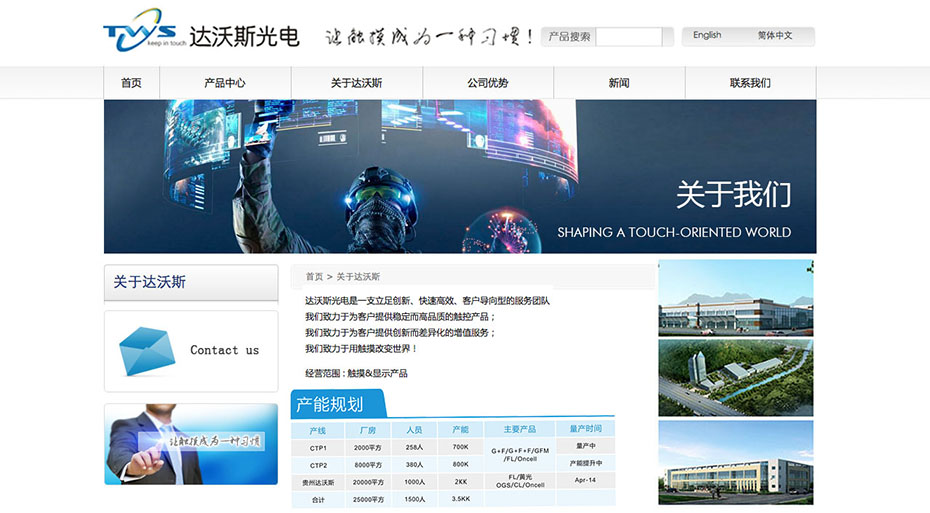Open the top factory building photo
Image resolution: width=930 pixels, height=513 pixels.
click(x=735, y=298)
